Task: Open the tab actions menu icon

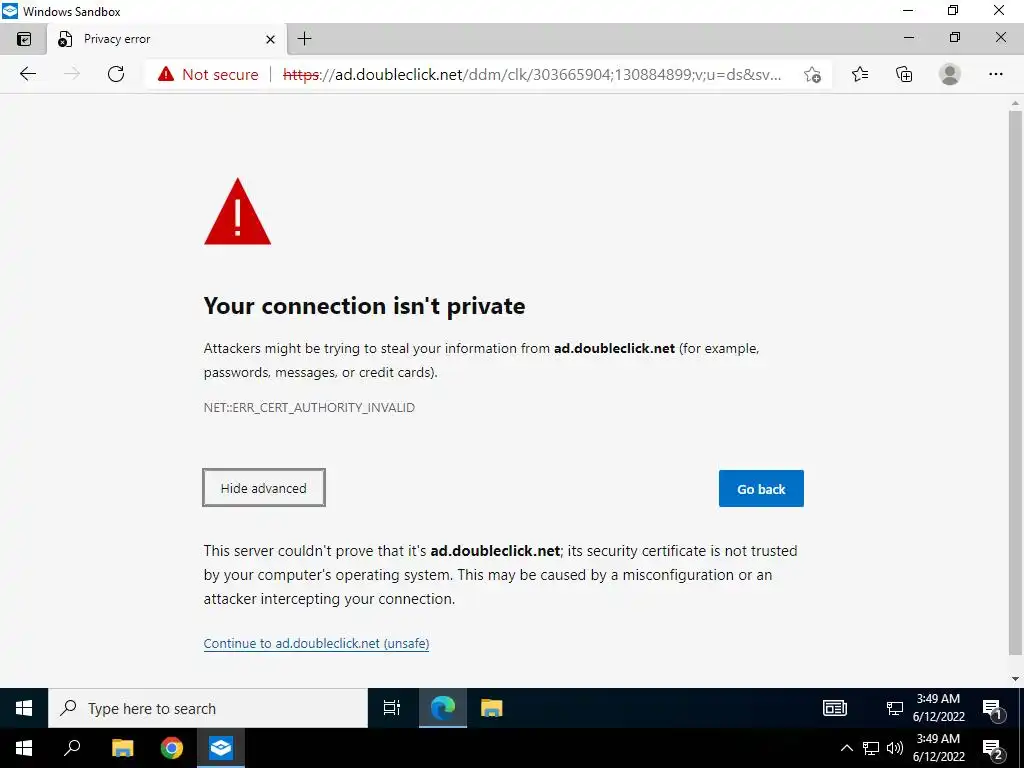Action: pos(24,39)
